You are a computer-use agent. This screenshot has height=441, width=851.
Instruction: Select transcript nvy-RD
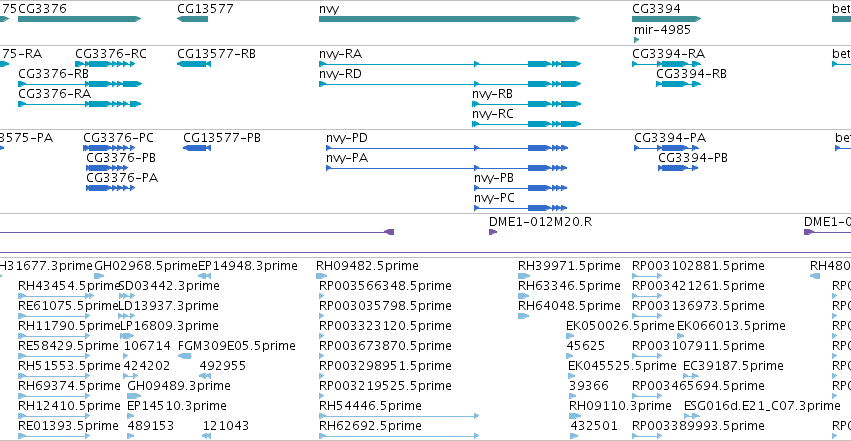pyautogui.click(x=450, y=84)
